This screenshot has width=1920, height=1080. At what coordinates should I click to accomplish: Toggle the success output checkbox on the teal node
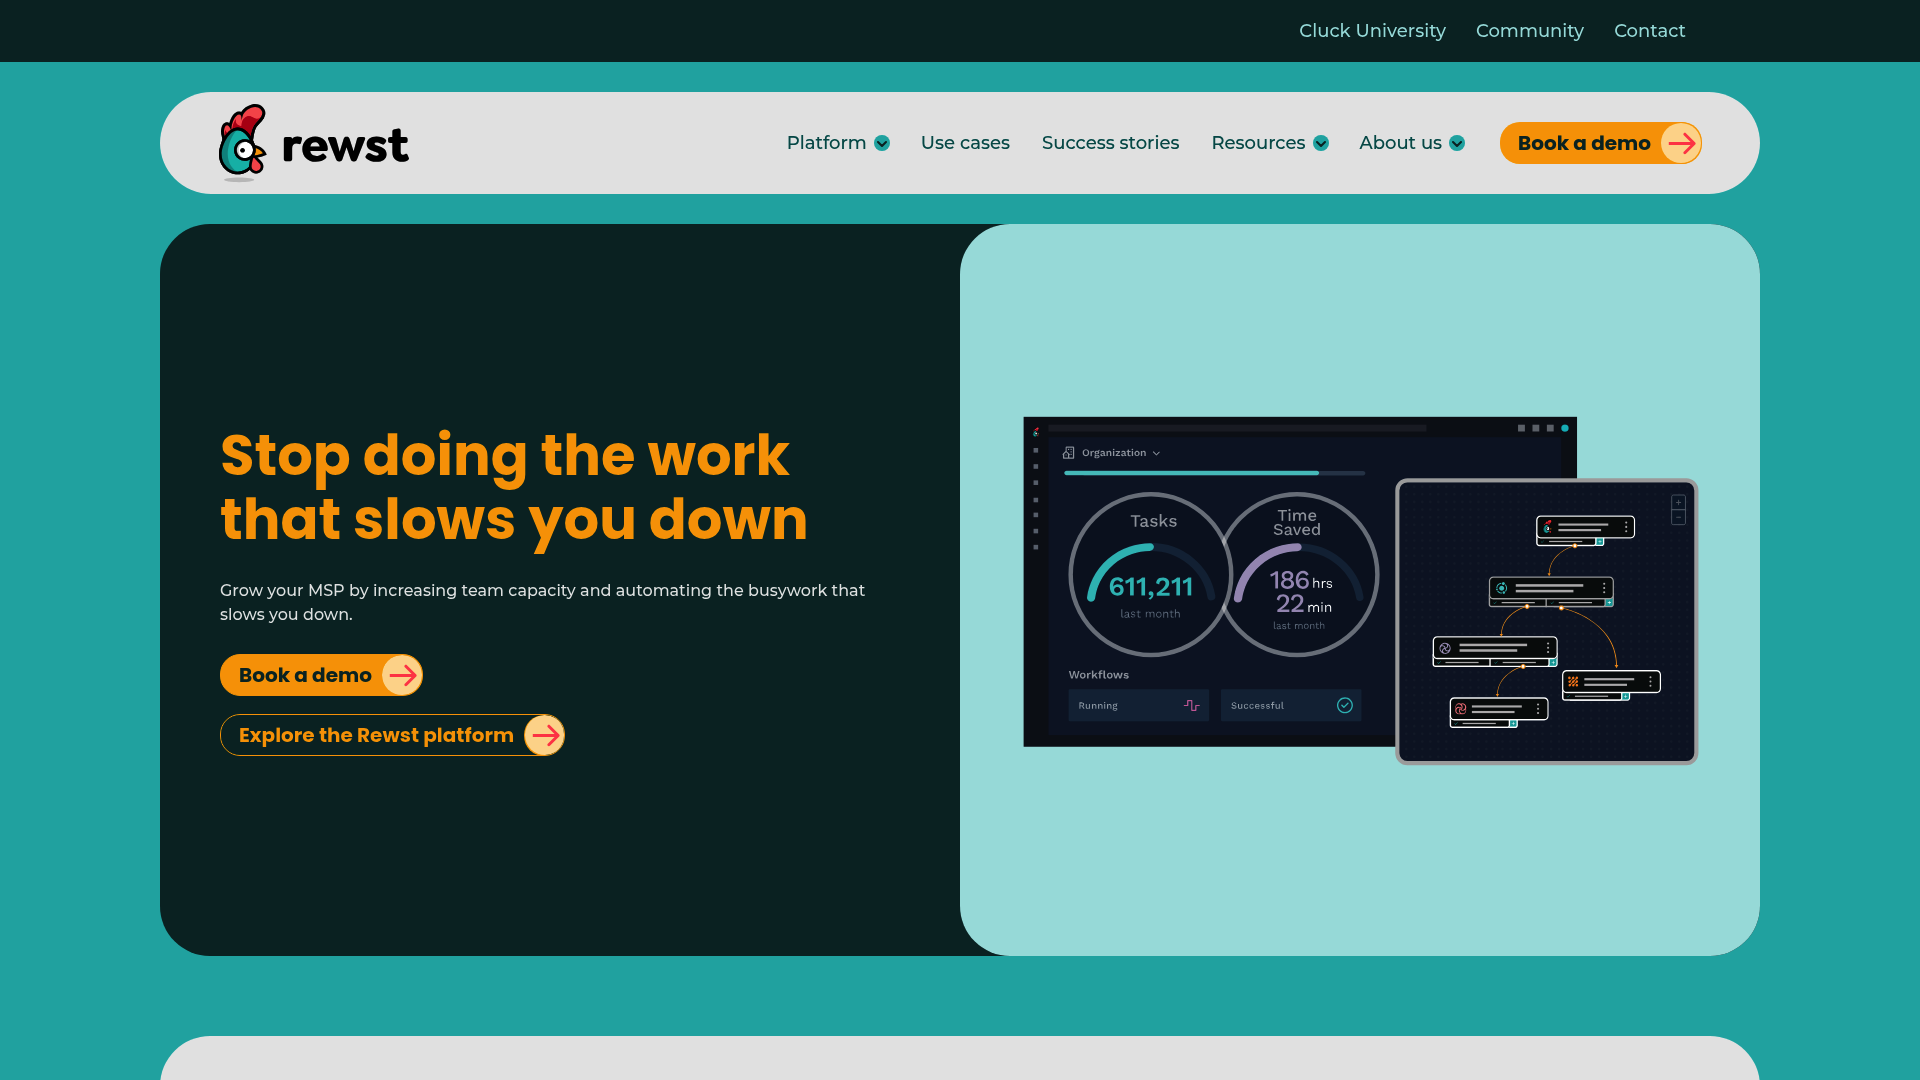[1495, 603]
